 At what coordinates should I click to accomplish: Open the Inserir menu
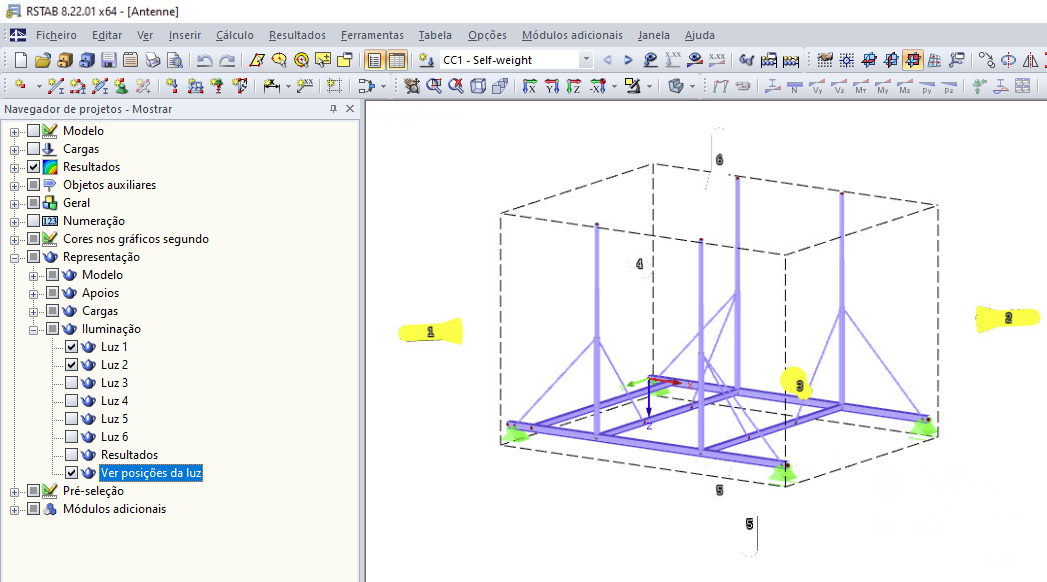click(185, 35)
